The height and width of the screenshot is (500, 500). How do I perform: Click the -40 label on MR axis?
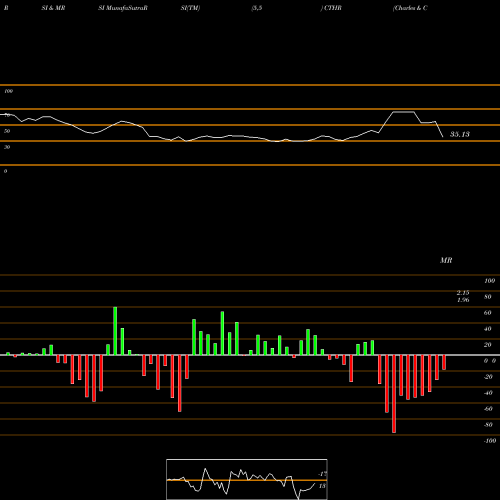pos(488,393)
